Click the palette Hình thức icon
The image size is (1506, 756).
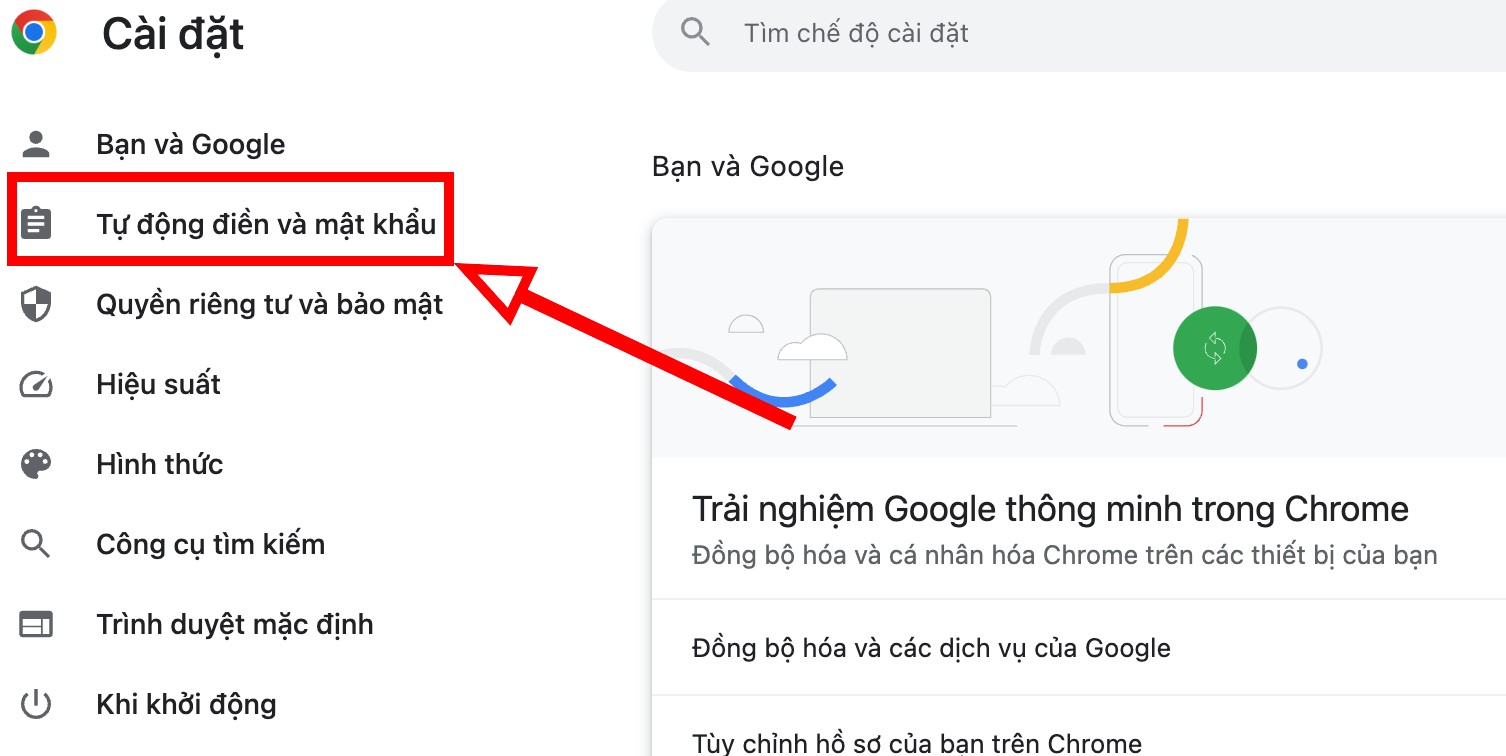coord(36,464)
